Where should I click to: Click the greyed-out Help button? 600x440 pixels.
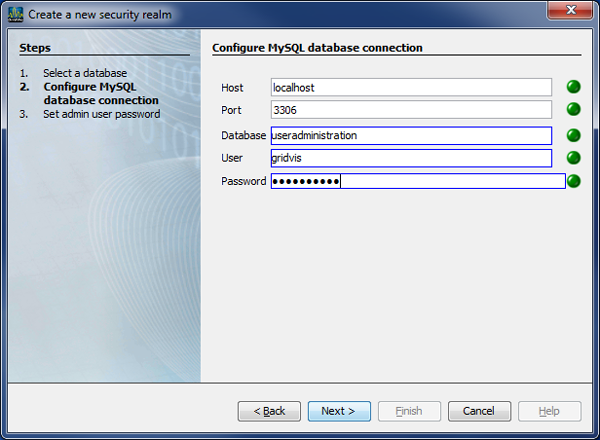pos(549,411)
